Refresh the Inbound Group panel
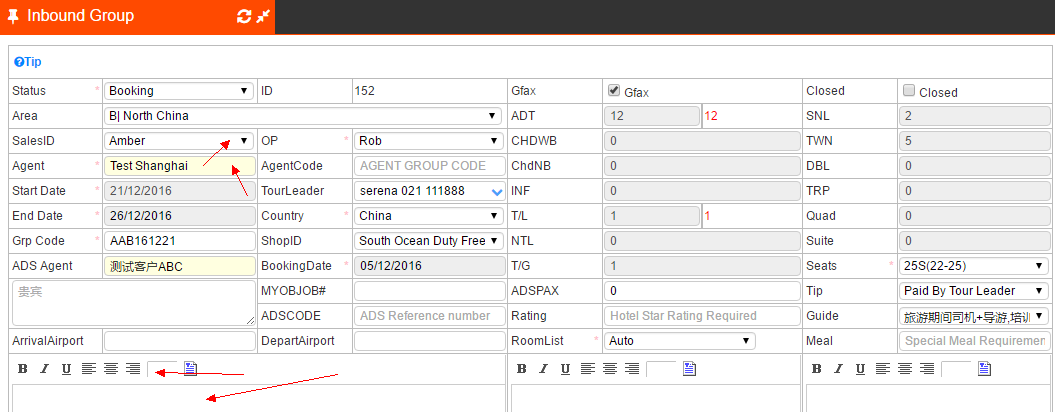The height and width of the screenshot is (412, 1055). pyautogui.click(x=244, y=16)
